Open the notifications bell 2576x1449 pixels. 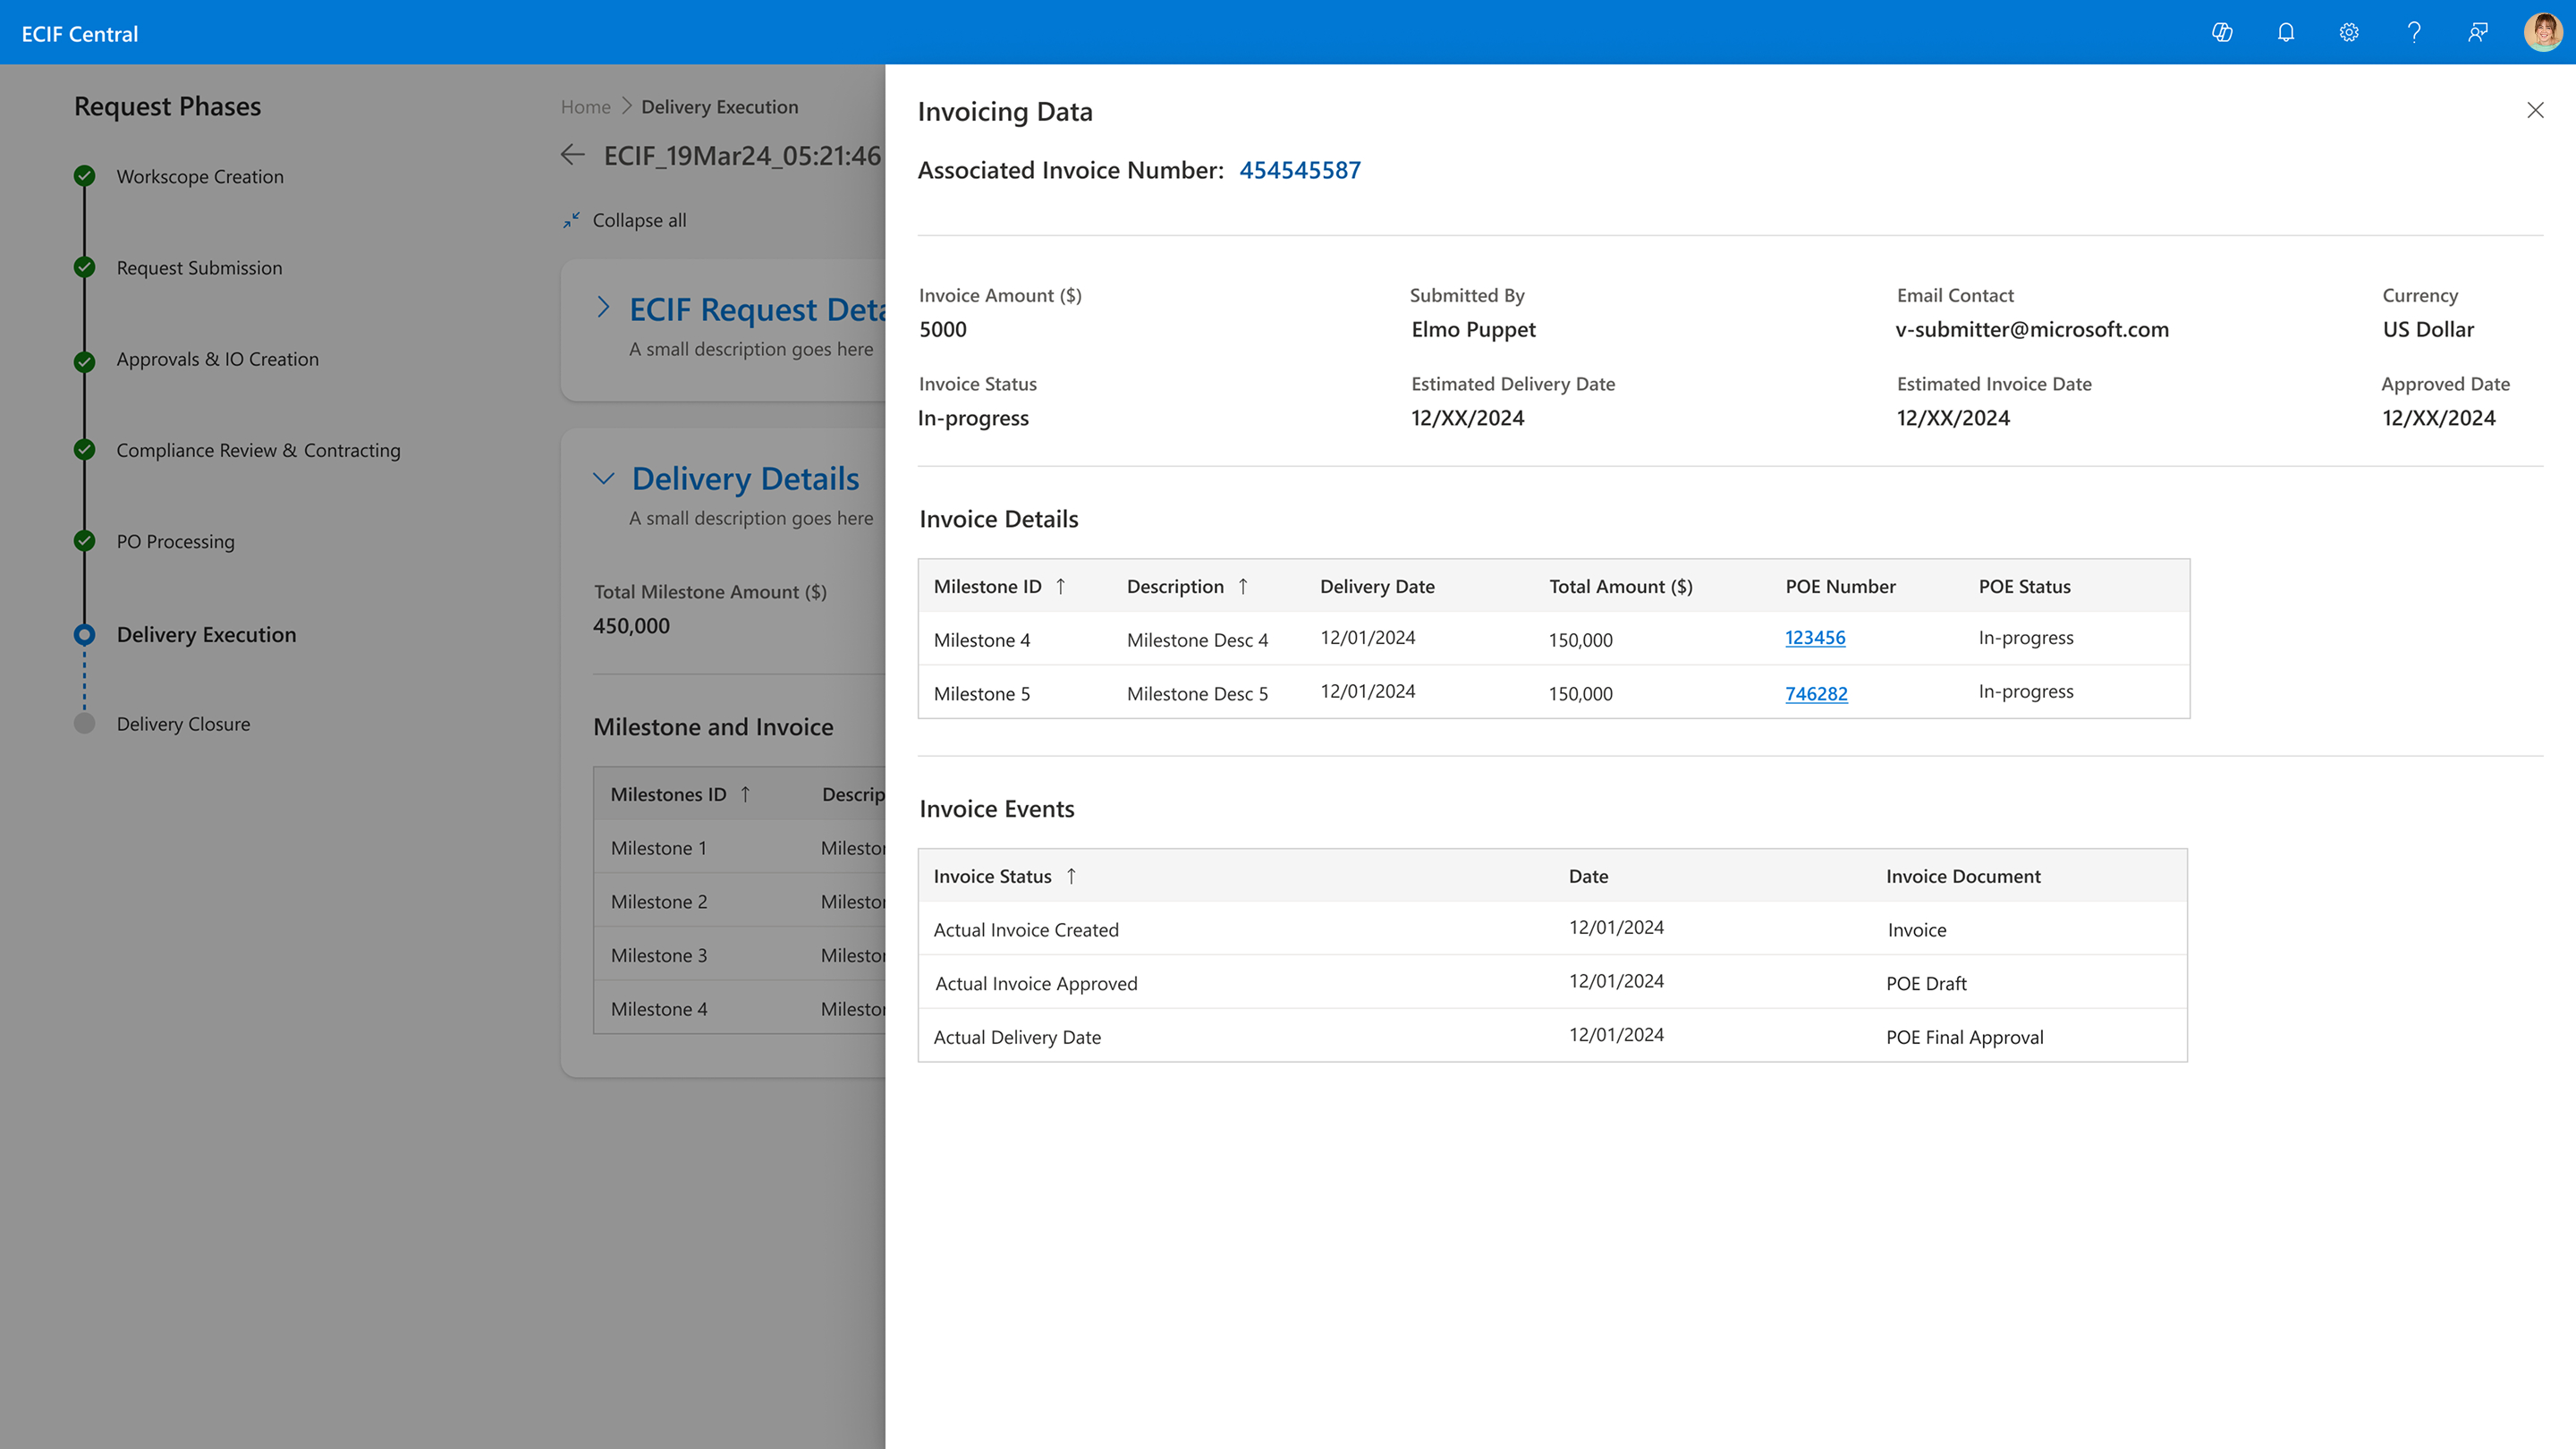pos(2286,33)
